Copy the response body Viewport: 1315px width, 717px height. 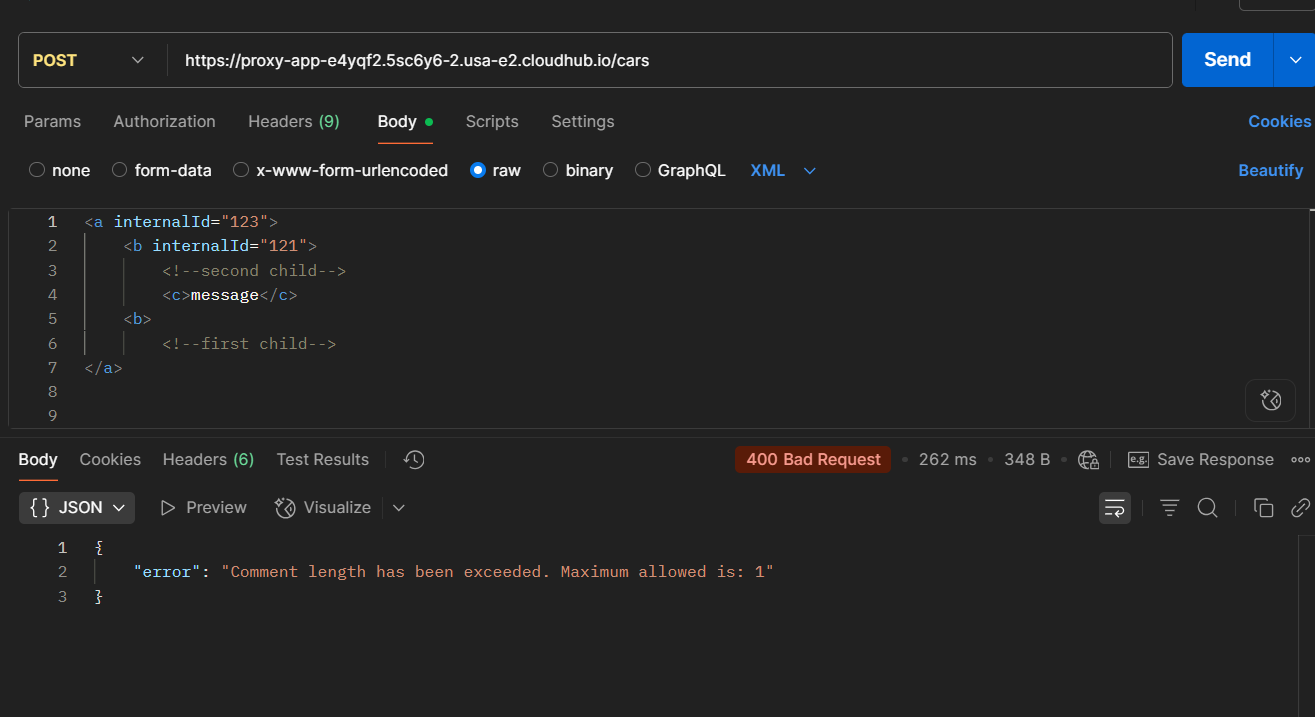click(1263, 507)
